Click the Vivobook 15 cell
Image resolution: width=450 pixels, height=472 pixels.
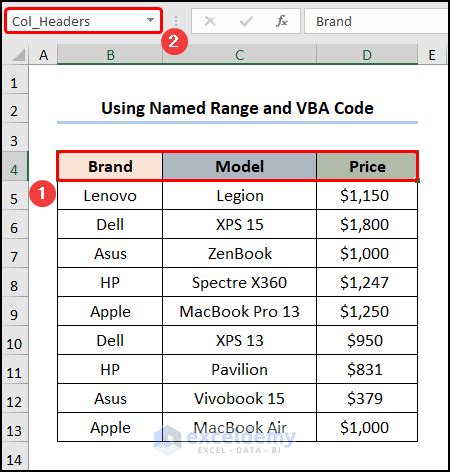point(239,398)
